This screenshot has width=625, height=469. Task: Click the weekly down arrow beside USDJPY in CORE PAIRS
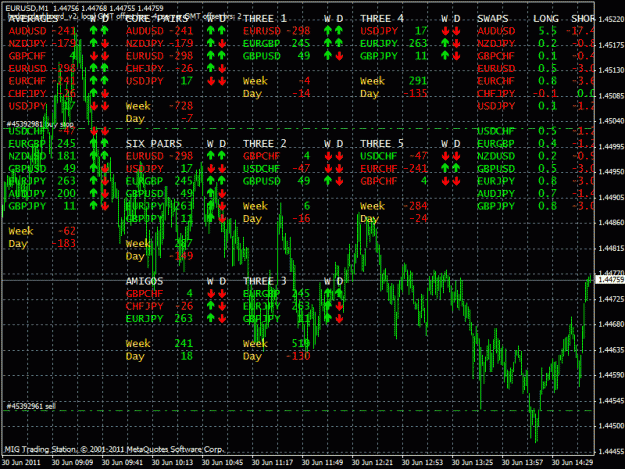(210, 81)
